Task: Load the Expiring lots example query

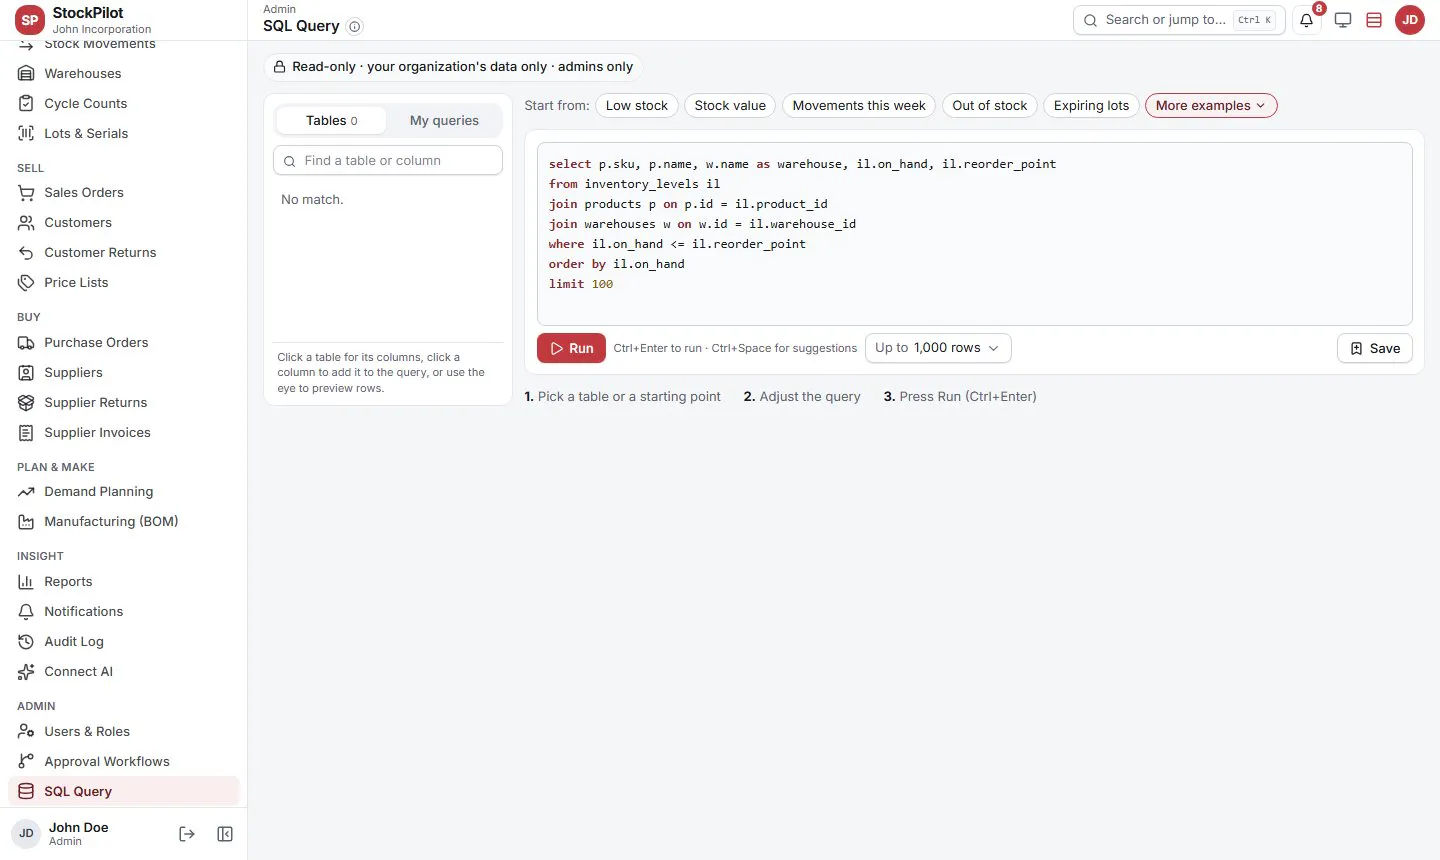Action: tap(1091, 105)
